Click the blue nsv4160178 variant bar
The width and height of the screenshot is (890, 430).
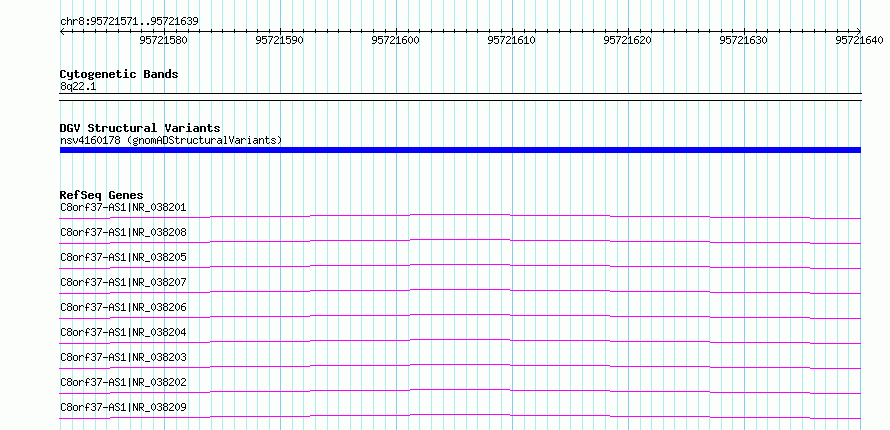(x=460, y=150)
